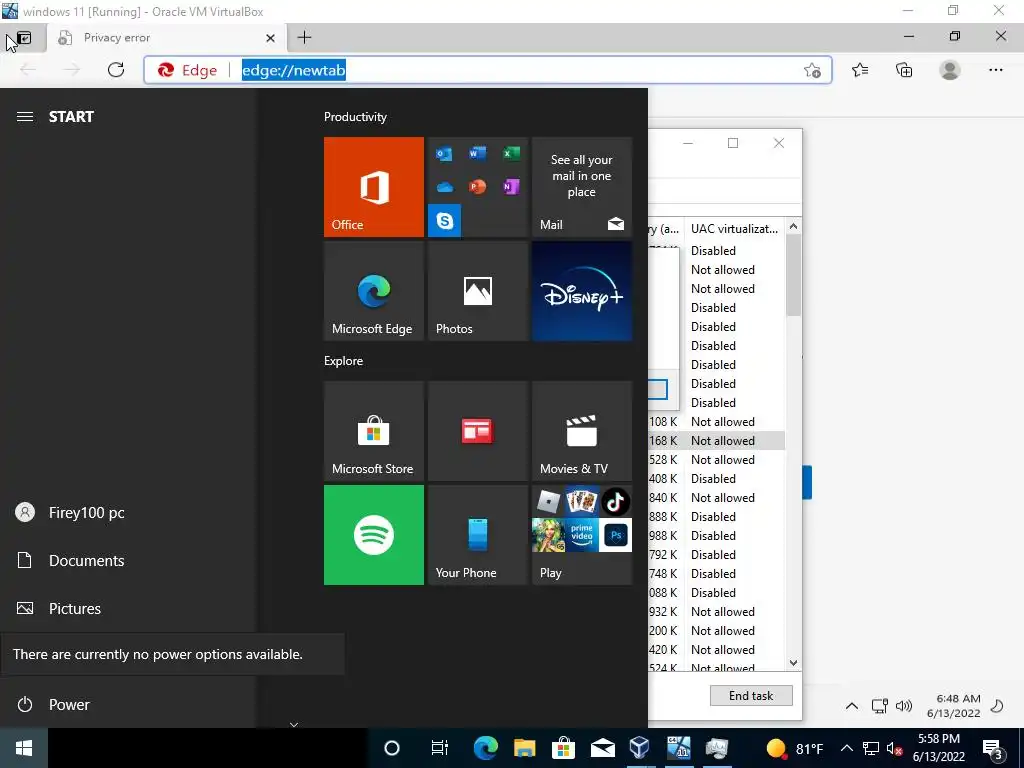Sort by UAC virtualization column header

tap(734, 229)
